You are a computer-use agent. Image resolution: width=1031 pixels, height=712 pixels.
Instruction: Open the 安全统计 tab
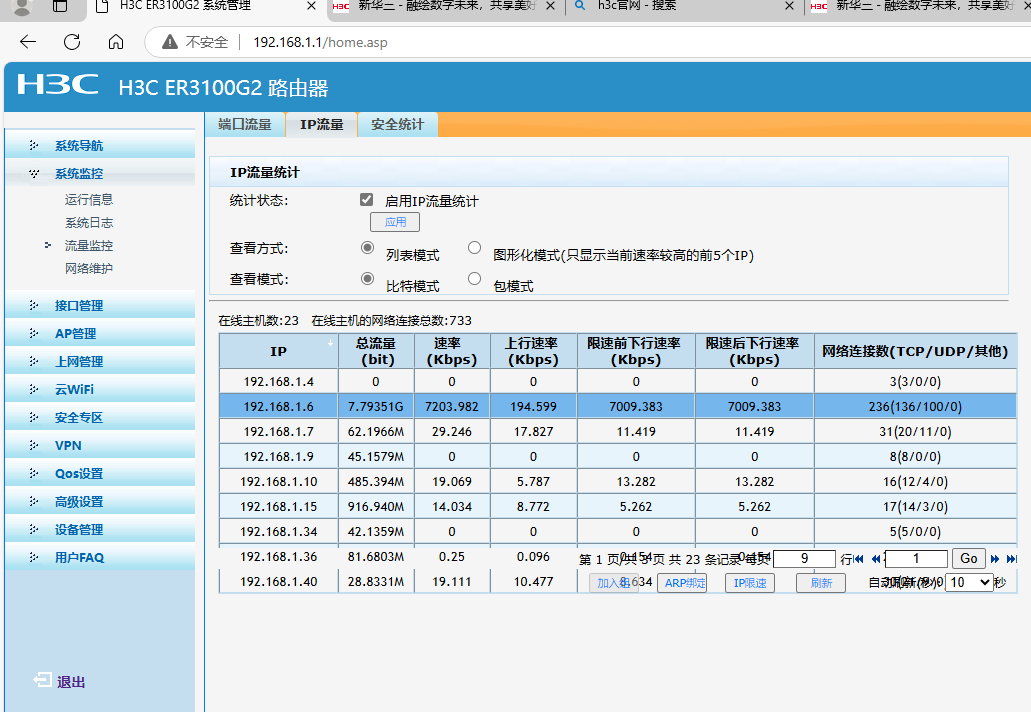click(397, 125)
